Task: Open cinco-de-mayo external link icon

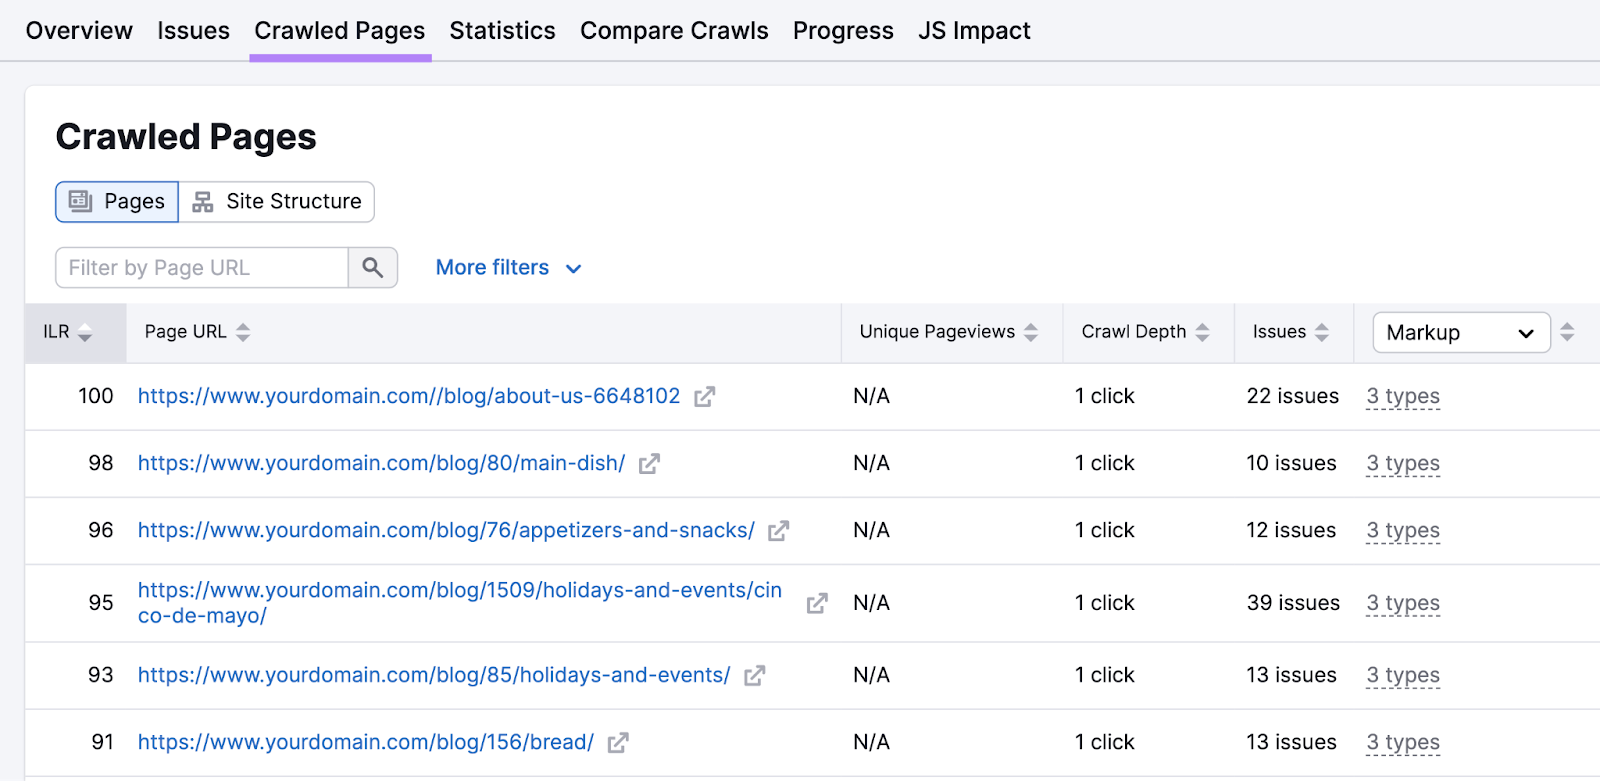Action: coord(816,603)
